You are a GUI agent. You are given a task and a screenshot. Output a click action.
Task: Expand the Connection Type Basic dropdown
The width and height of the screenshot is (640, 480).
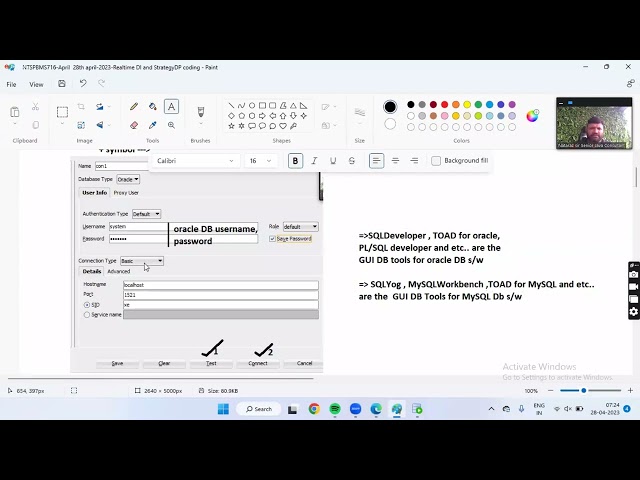pos(142,261)
